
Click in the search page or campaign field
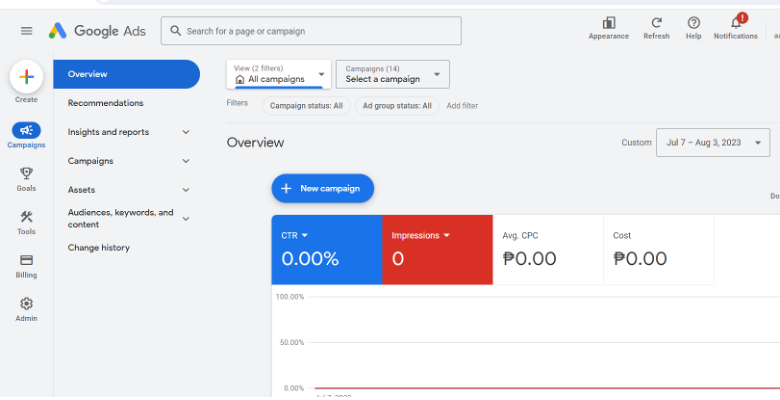pos(311,31)
